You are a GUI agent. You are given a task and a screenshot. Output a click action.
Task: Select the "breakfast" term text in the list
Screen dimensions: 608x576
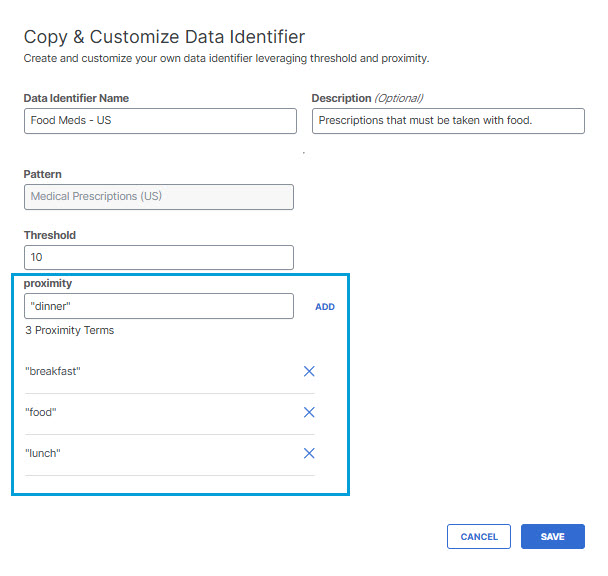point(53,371)
